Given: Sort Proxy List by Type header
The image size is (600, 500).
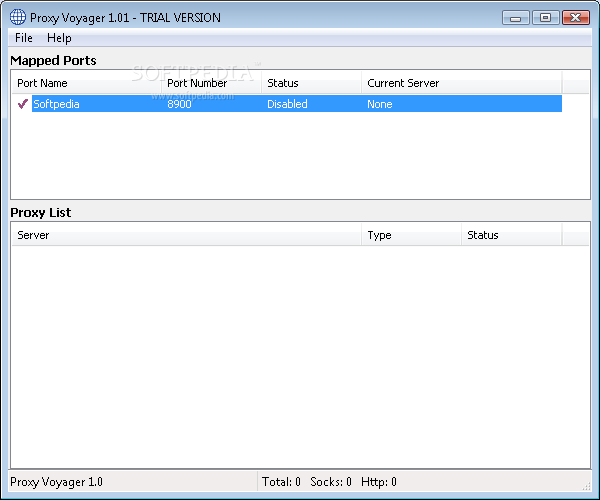Looking at the screenshot, I should click(411, 235).
